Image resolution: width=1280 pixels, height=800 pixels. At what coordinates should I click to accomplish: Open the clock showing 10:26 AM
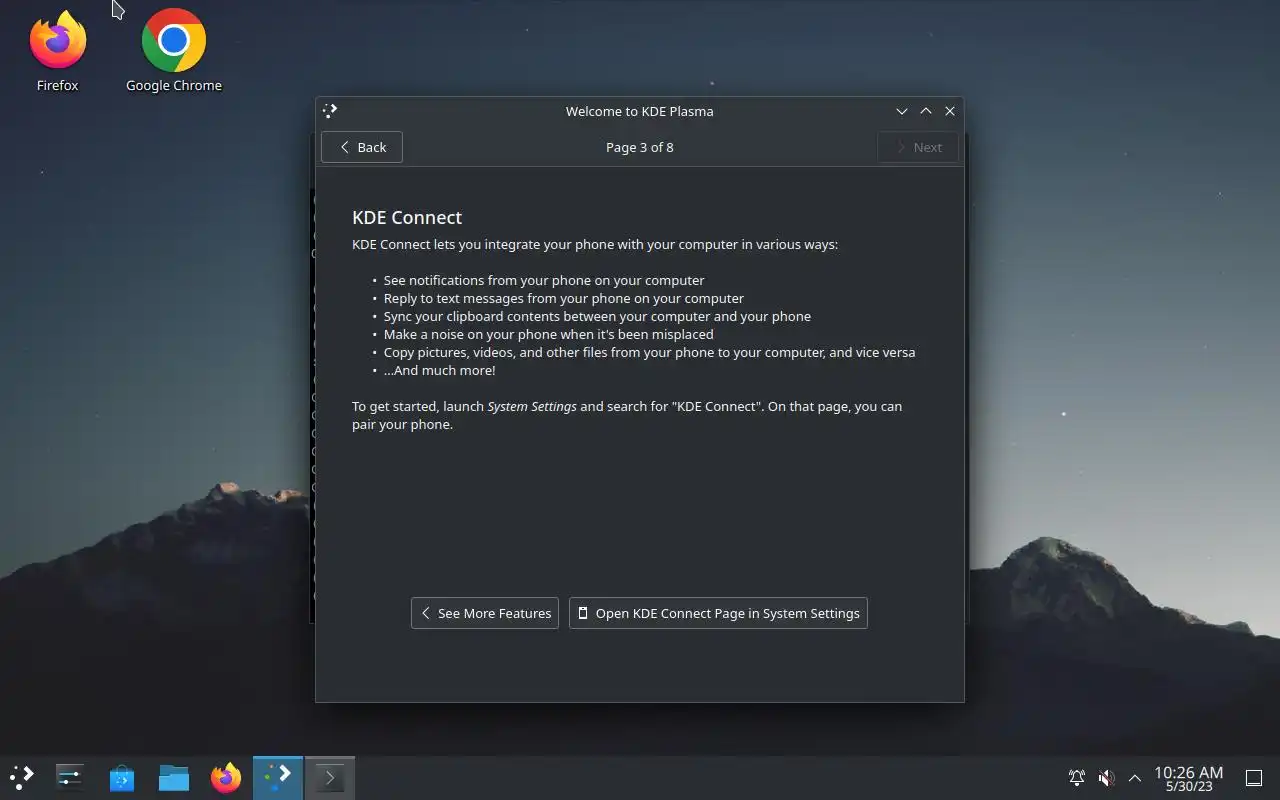pos(1189,778)
